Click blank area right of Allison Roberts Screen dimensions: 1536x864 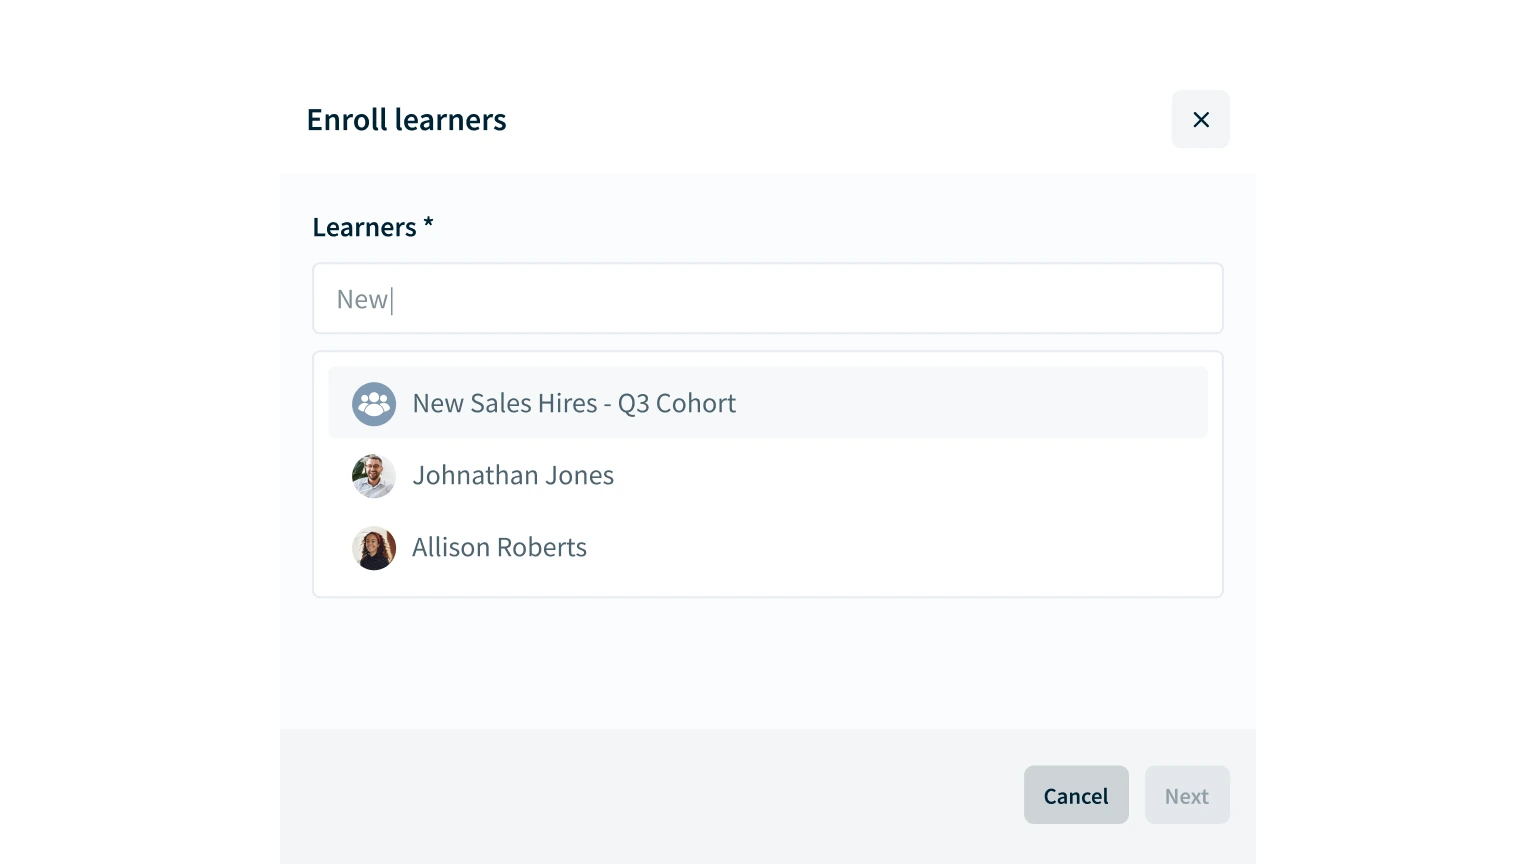pyautogui.click(x=900, y=548)
